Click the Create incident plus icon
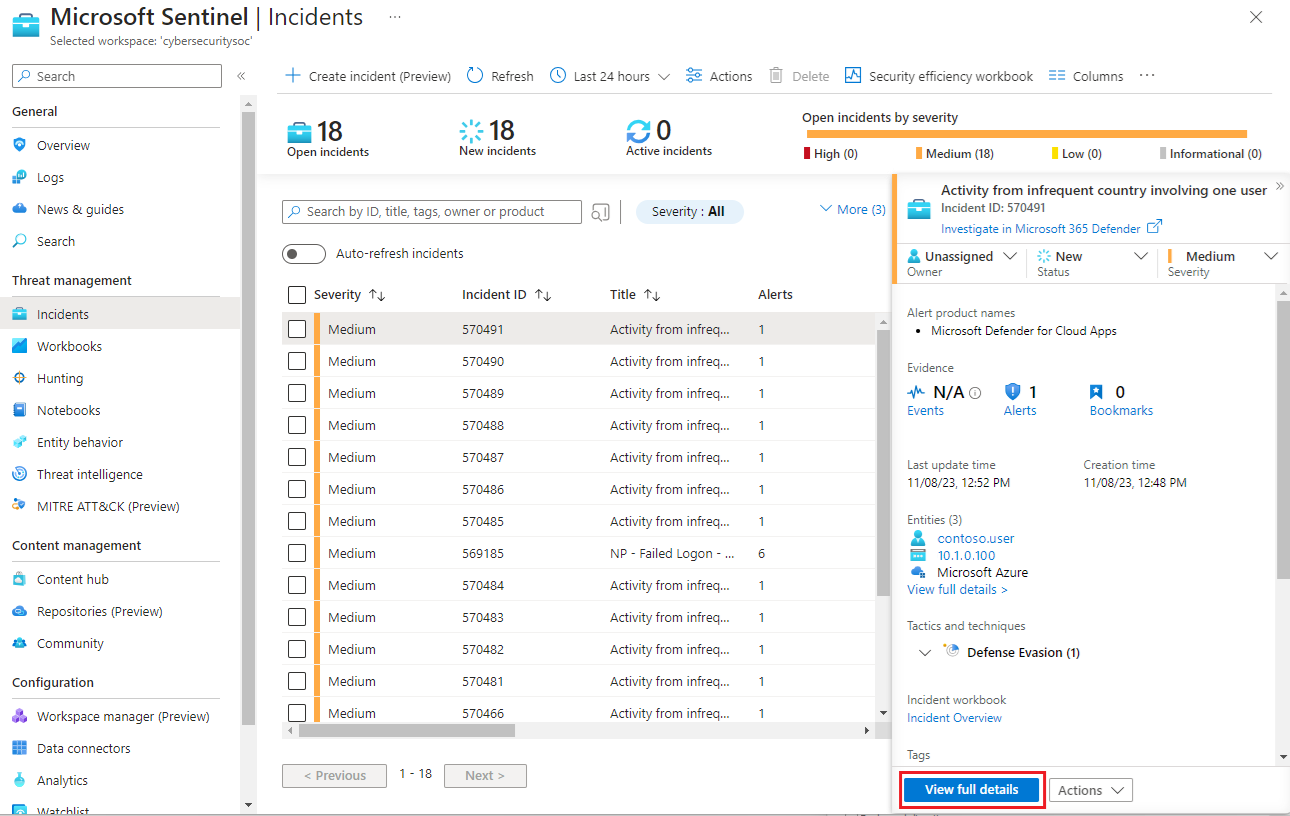 [293, 76]
